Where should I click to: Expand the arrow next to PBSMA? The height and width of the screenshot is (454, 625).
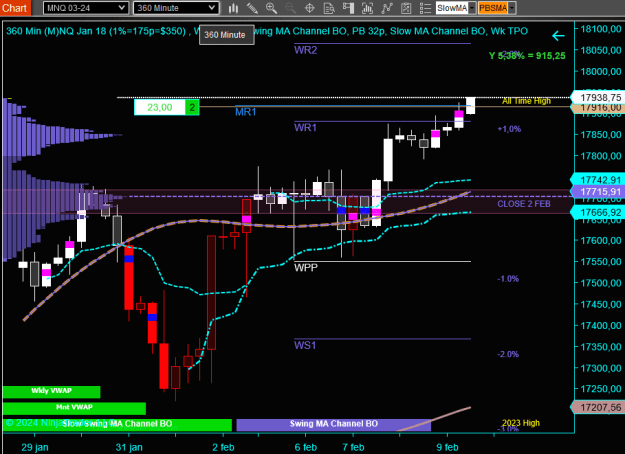coord(512,8)
